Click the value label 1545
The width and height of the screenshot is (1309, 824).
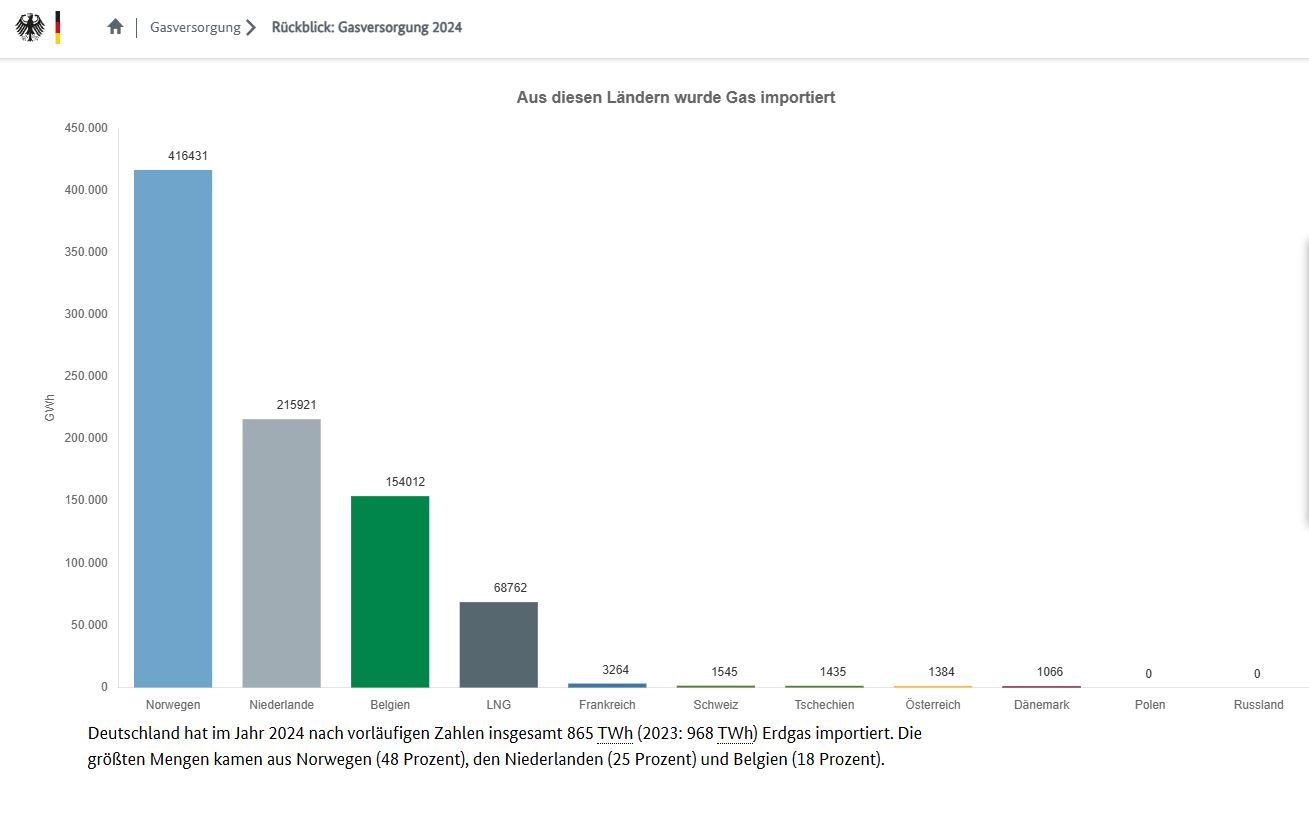click(724, 672)
